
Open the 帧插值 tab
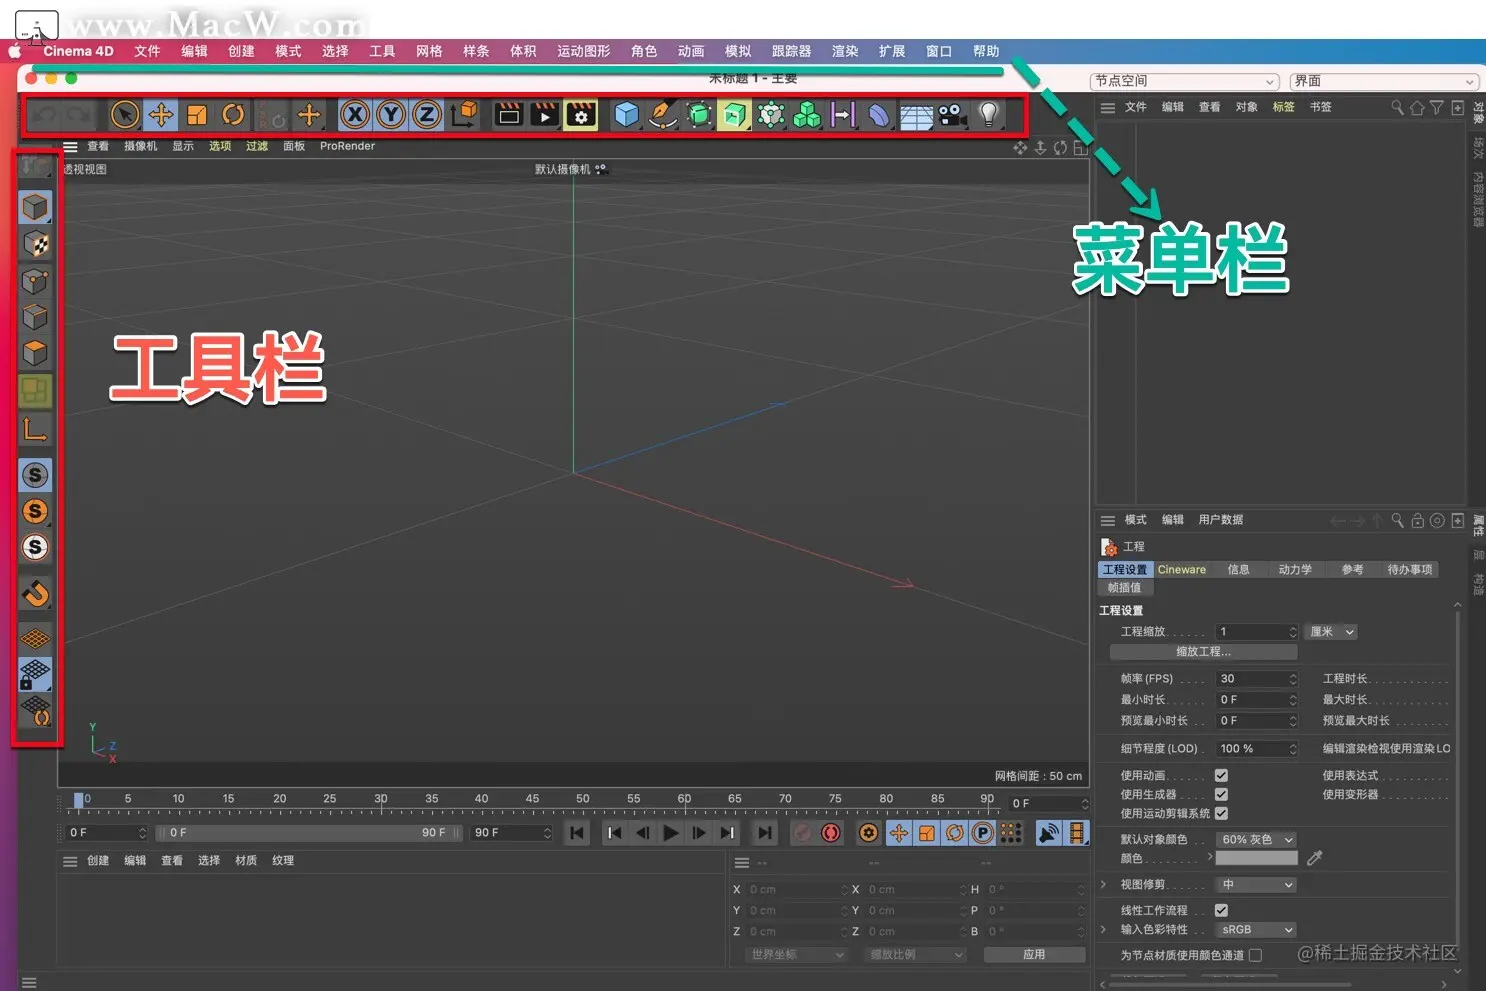point(1124,588)
